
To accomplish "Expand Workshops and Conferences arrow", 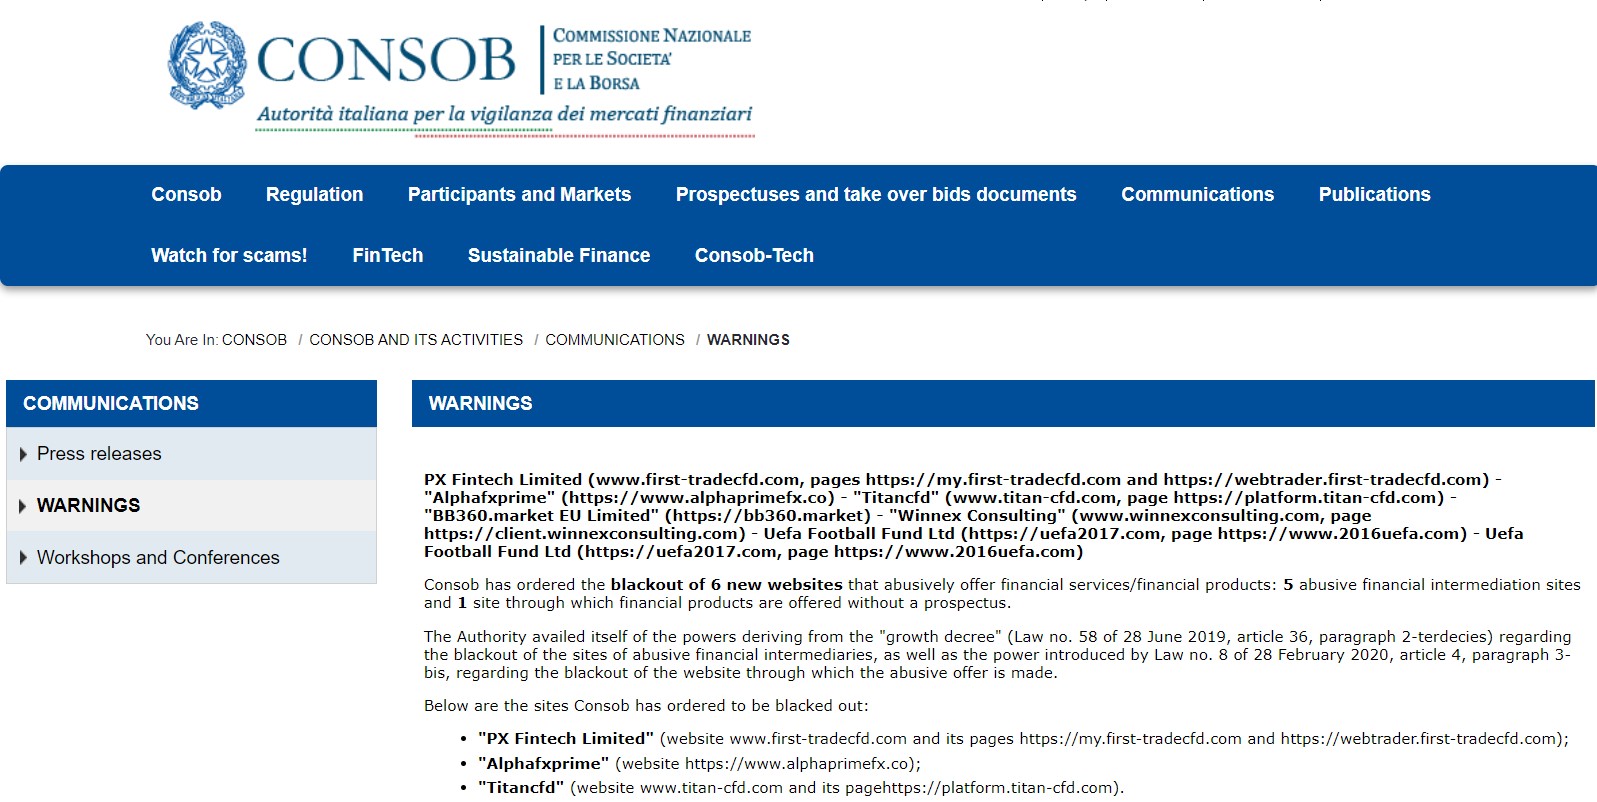I will coord(23,558).
